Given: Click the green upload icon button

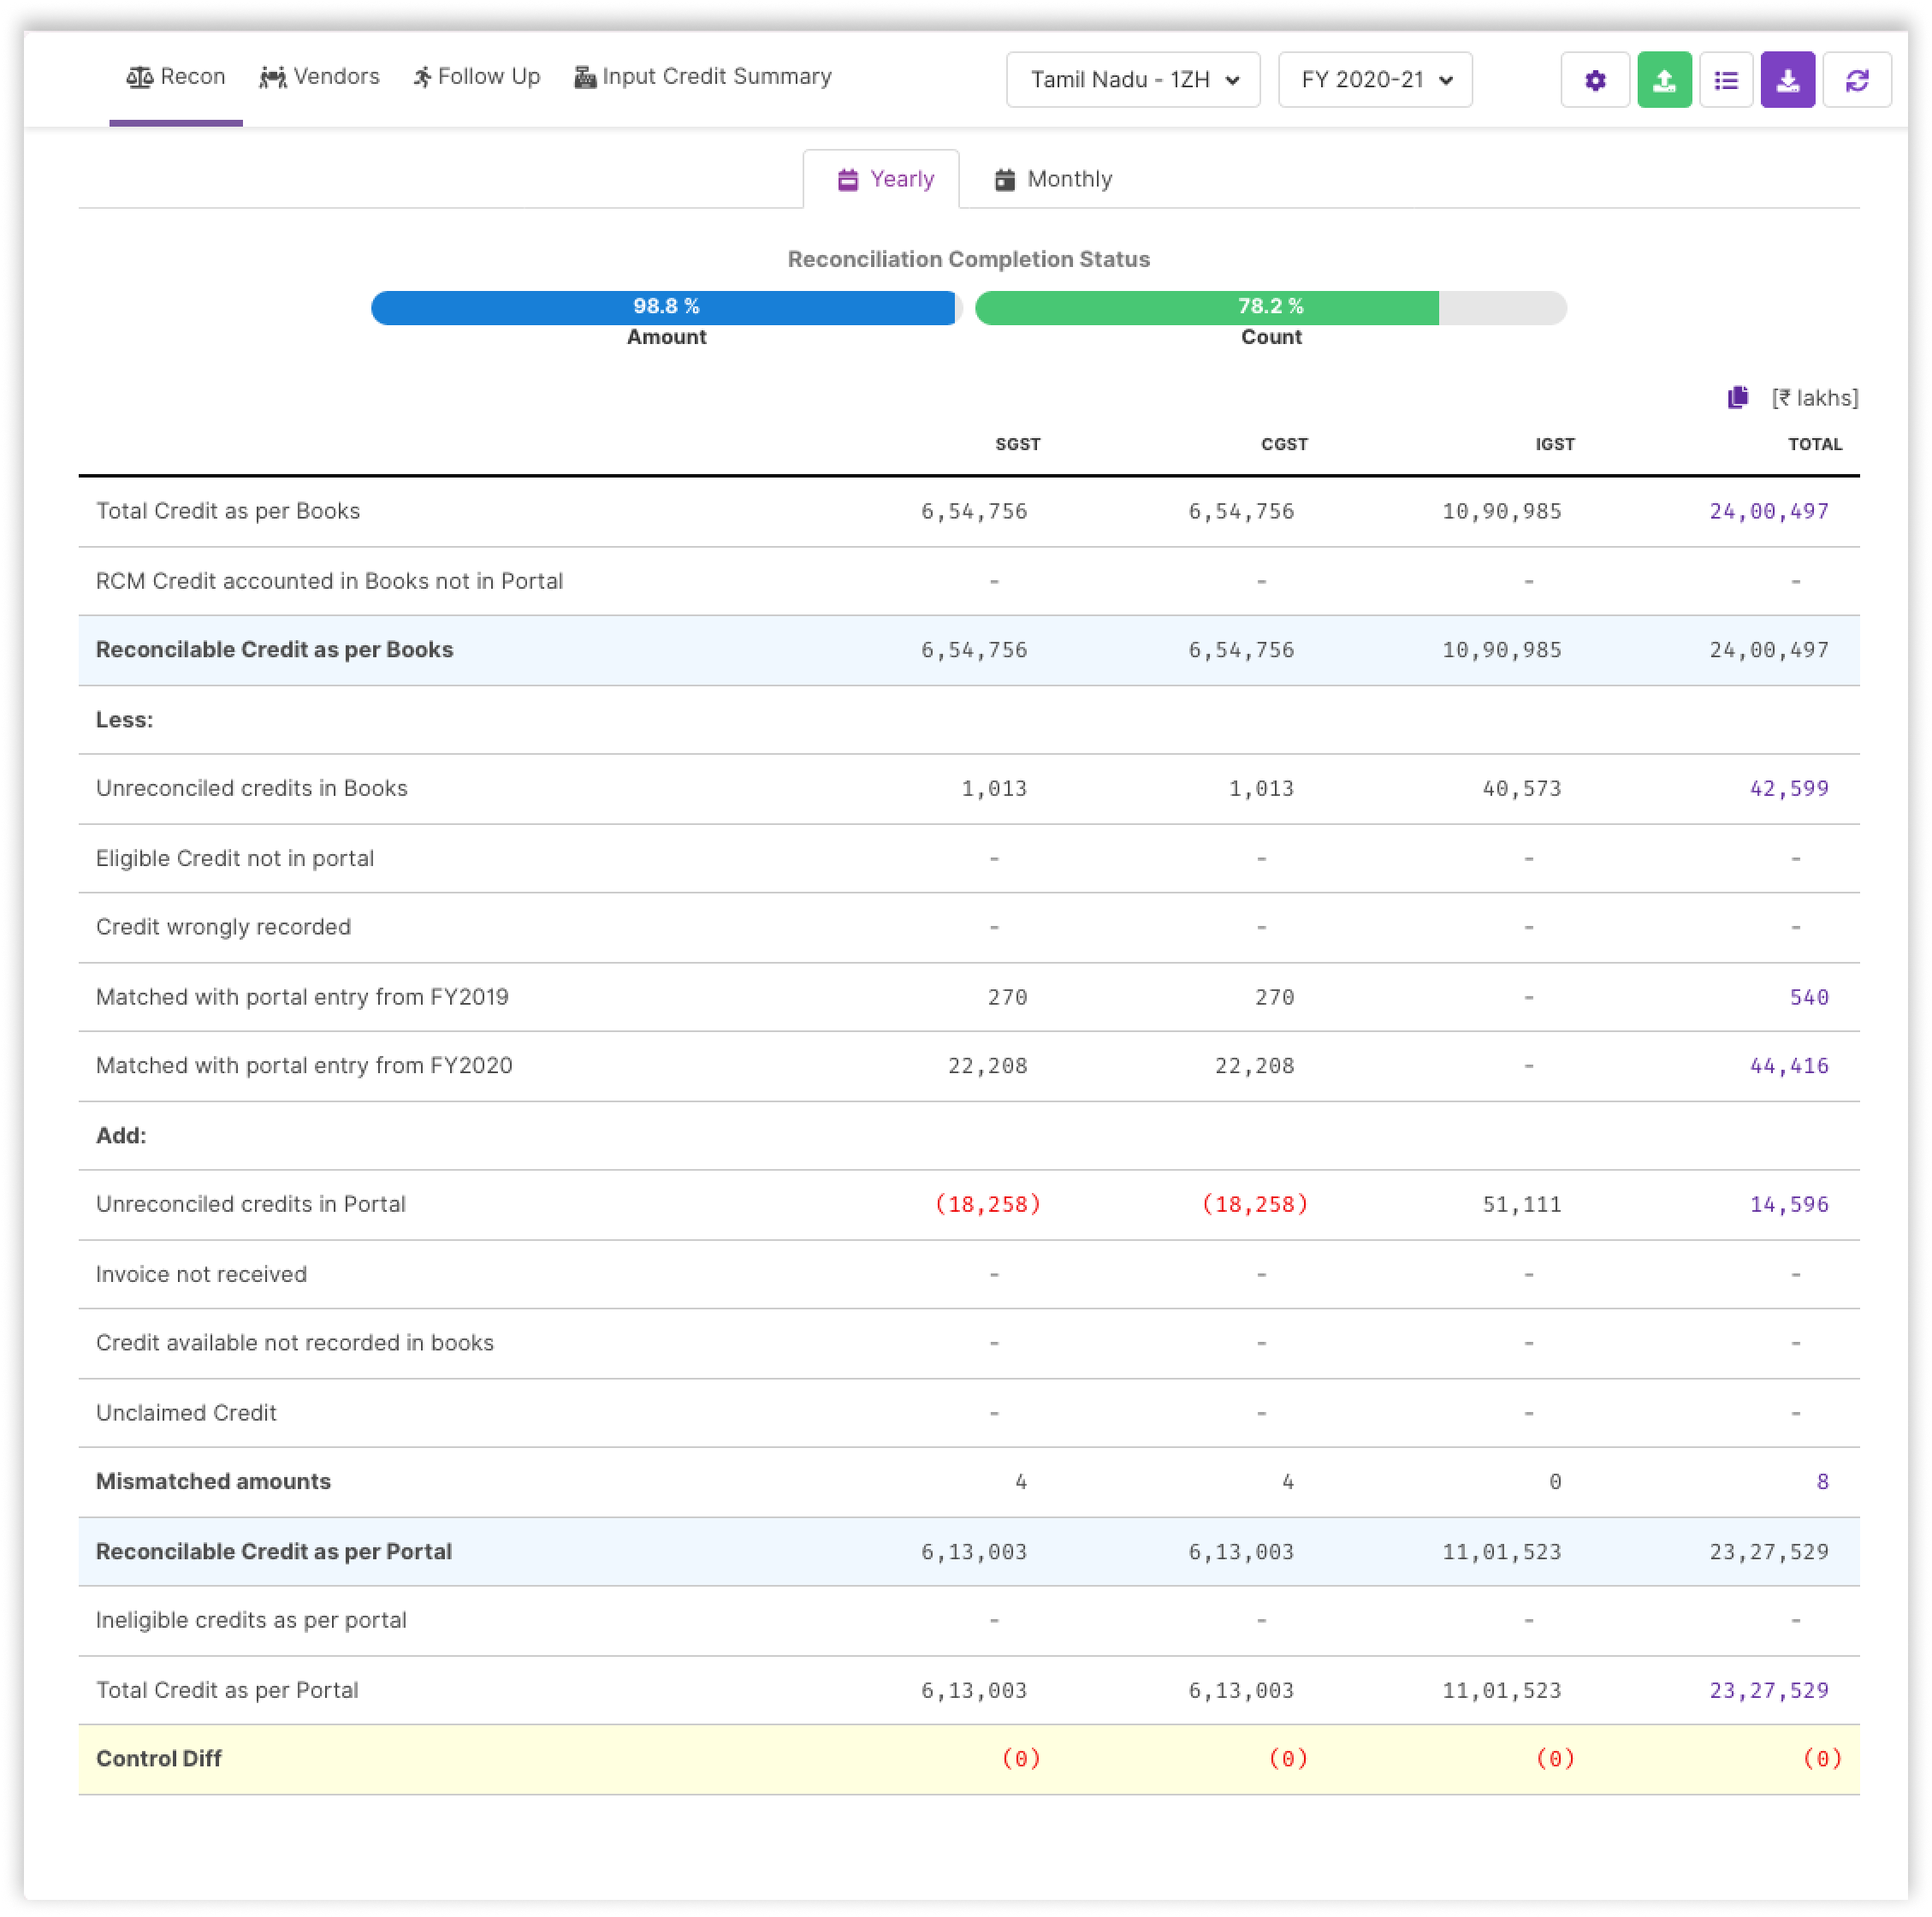Looking at the screenshot, I should click(1663, 80).
